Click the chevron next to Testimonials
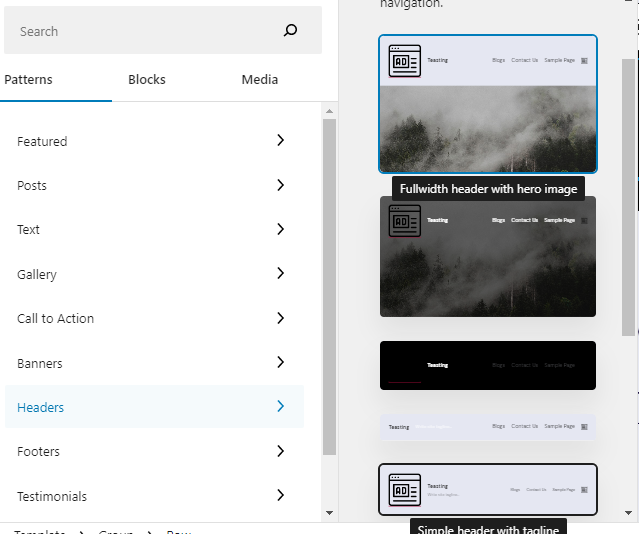639x534 pixels. click(280, 495)
